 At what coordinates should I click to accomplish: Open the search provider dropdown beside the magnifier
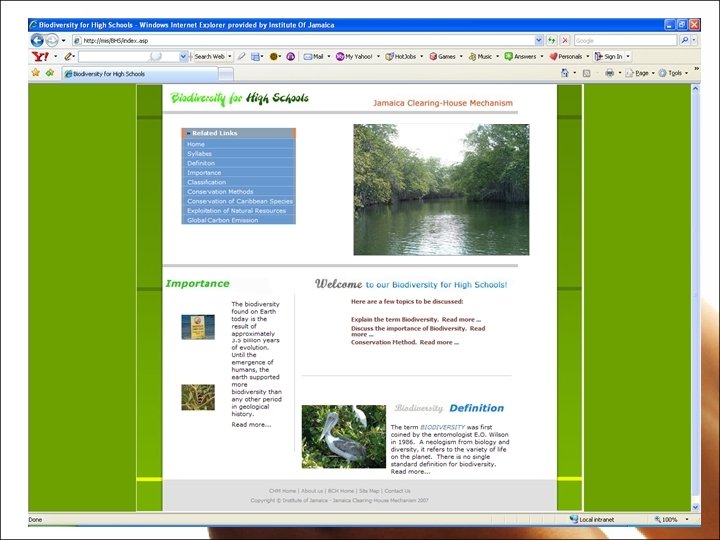[694, 40]
